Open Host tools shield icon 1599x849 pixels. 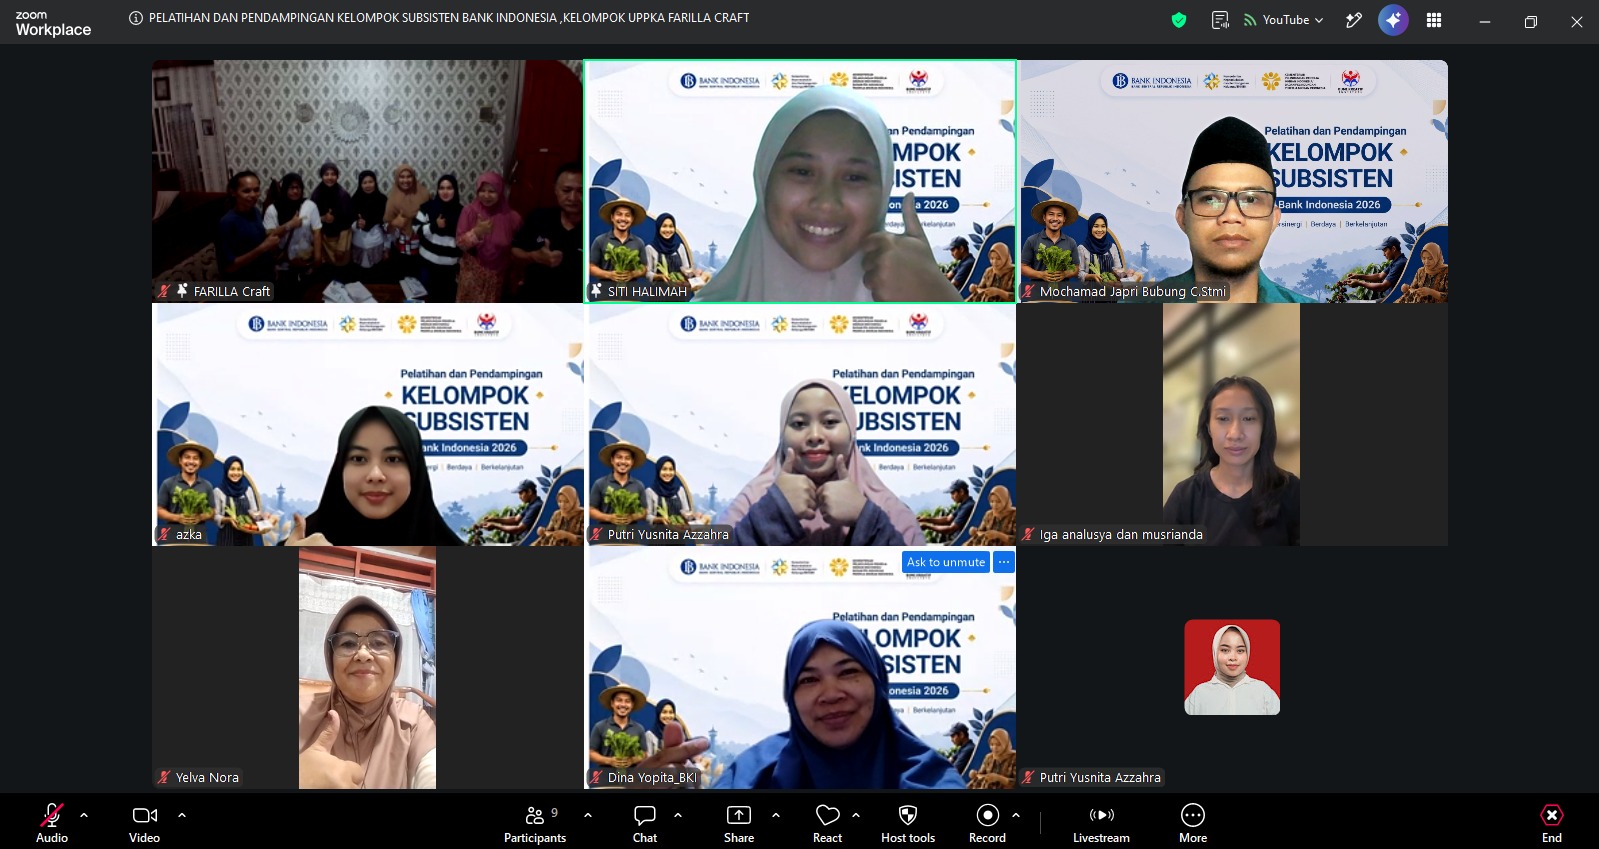tap(908, 824)
